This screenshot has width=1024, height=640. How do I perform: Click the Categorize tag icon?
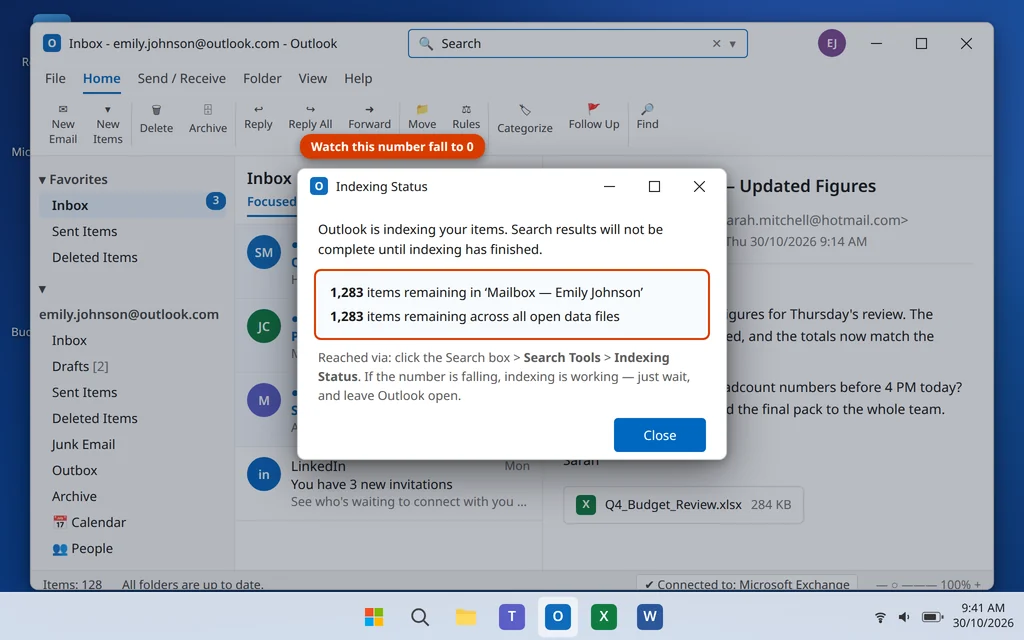524,110
